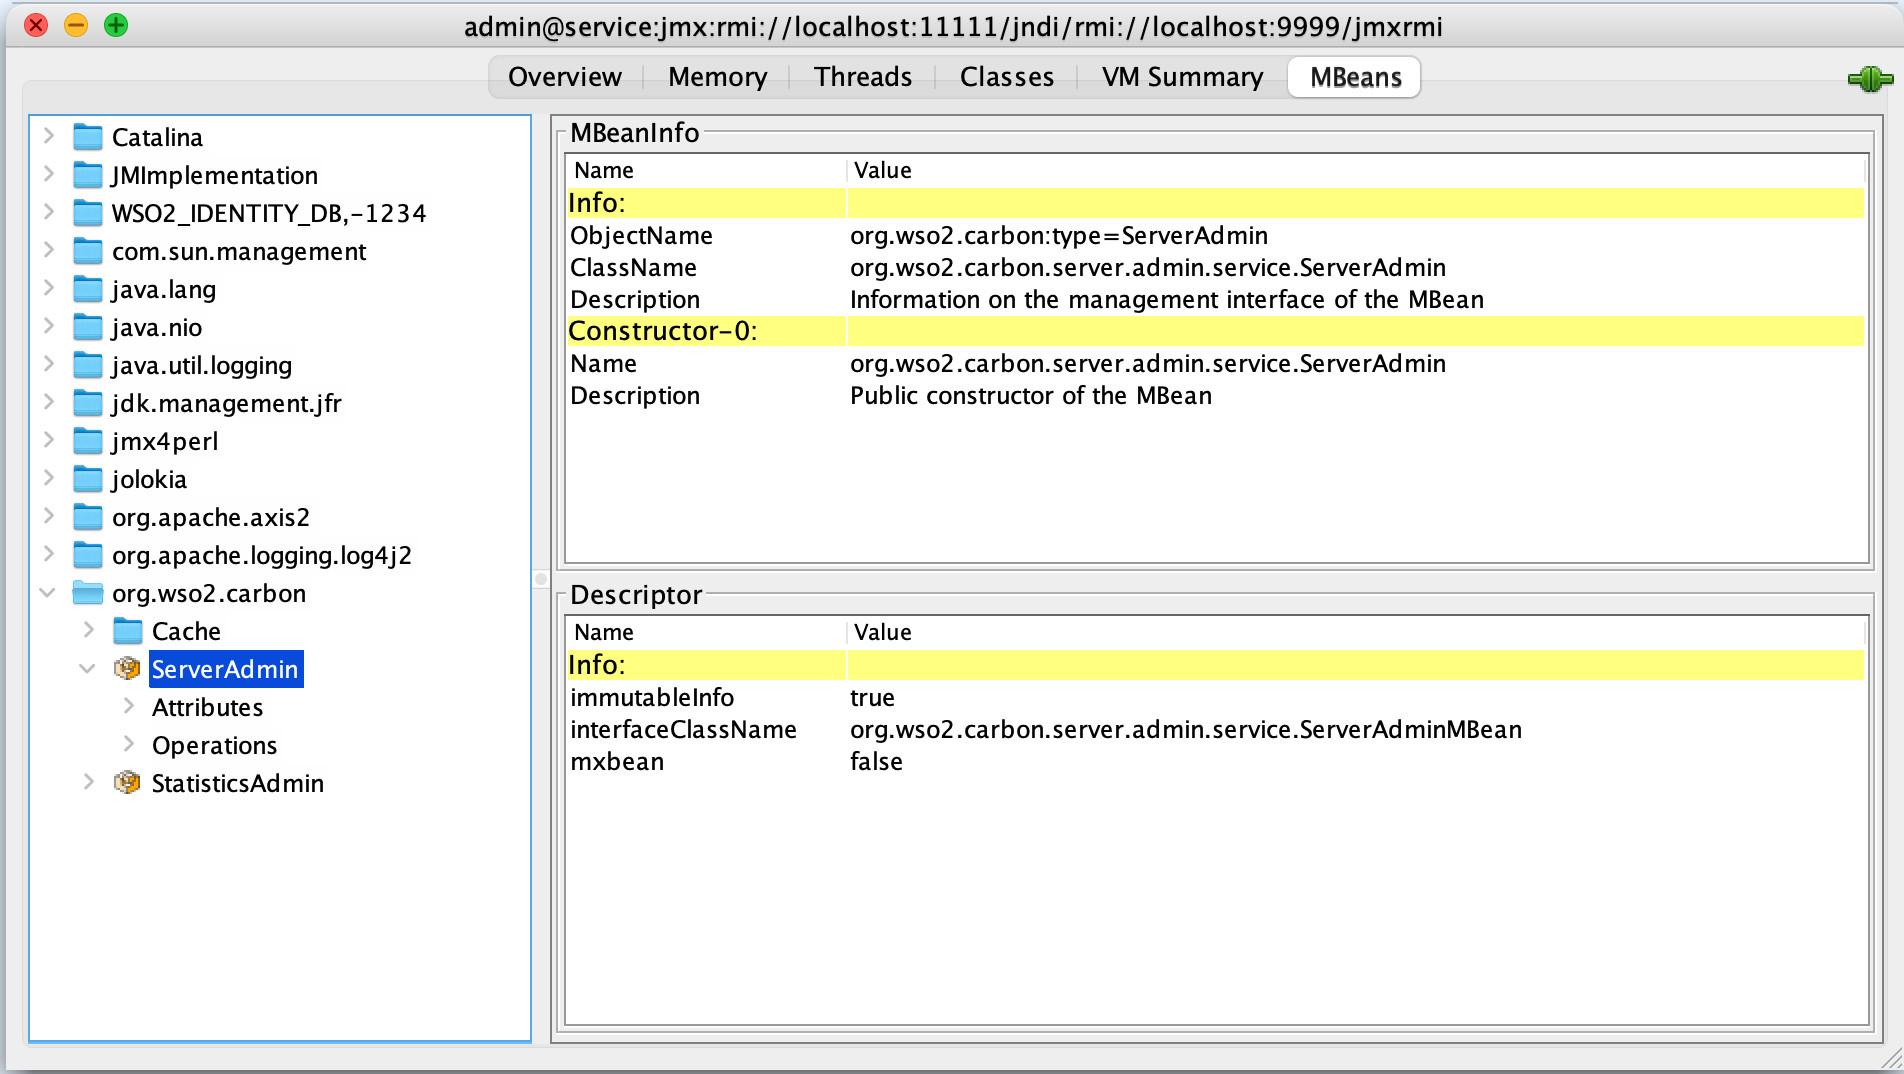Select the Operations tree item
Image resolution: width=1904 pixels, height=1074 pixels.
tap(214, 745)
